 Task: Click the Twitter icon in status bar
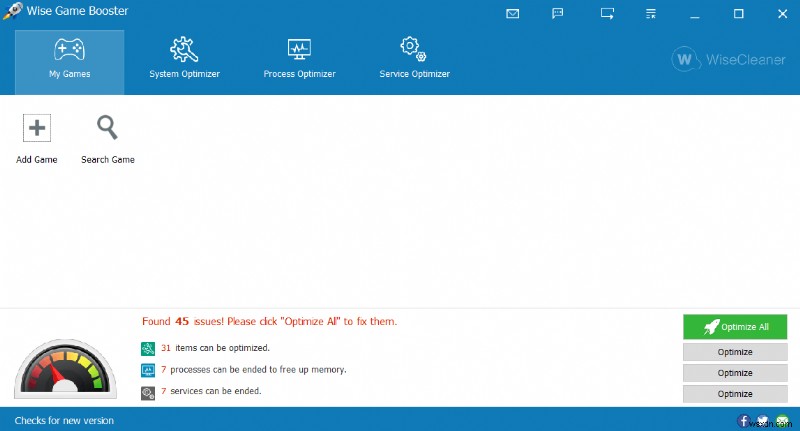tap(763, 421)
